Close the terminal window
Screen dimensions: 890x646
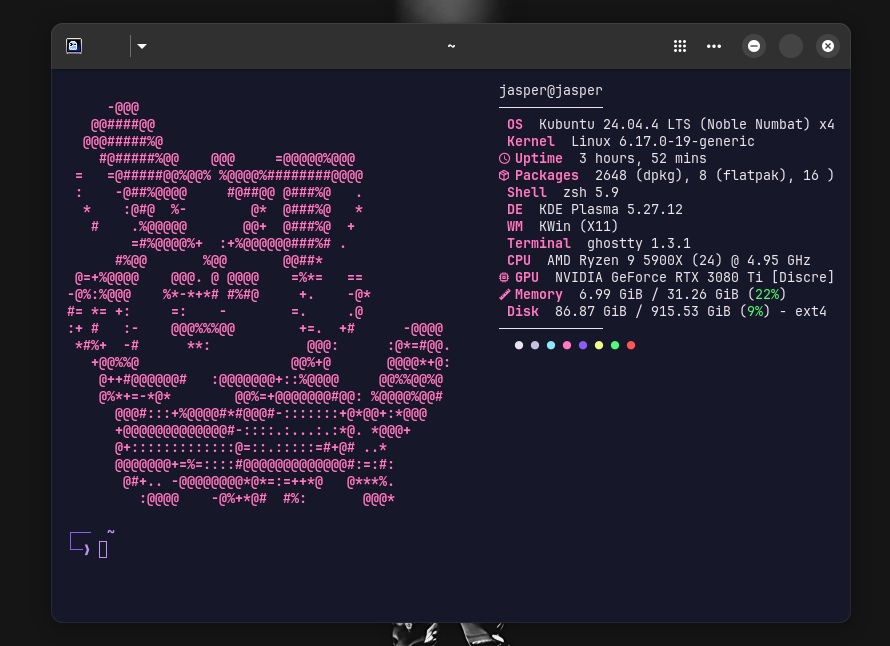coord(828,46)
